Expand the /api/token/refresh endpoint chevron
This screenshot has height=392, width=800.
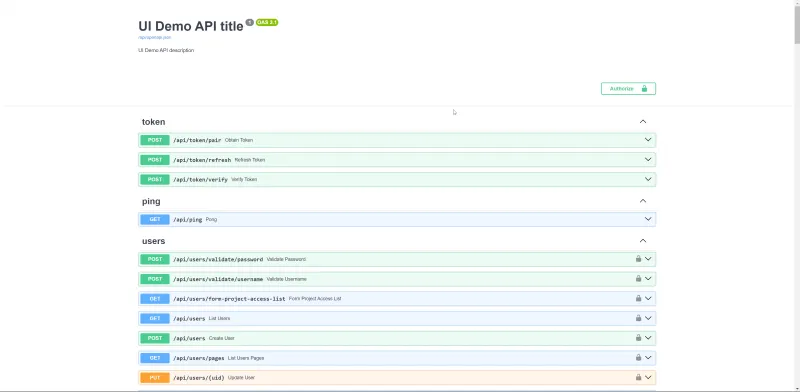[648, 160]
